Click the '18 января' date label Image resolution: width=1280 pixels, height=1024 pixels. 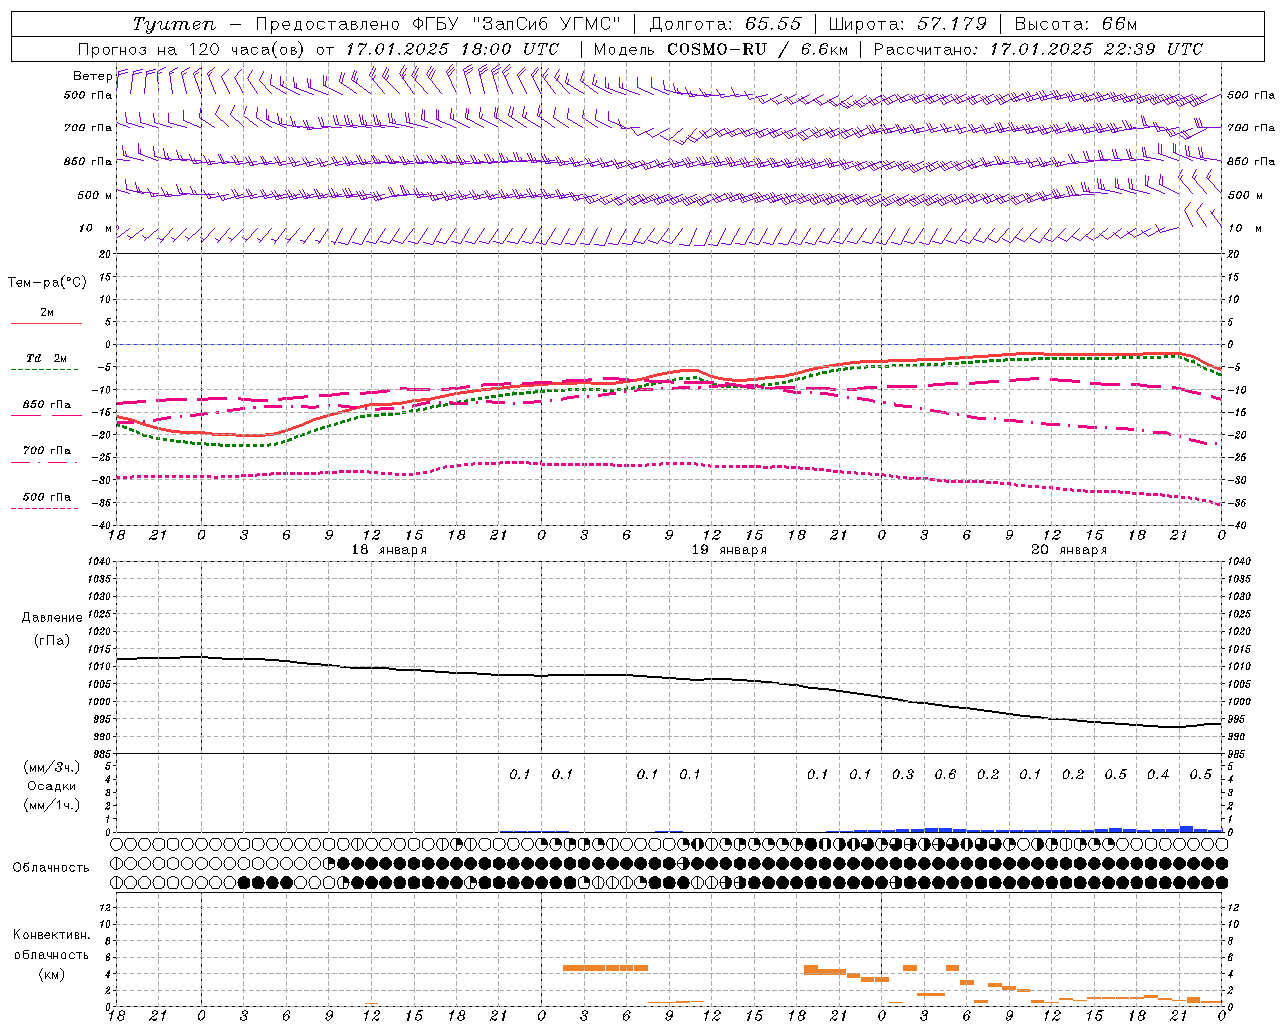389,550
